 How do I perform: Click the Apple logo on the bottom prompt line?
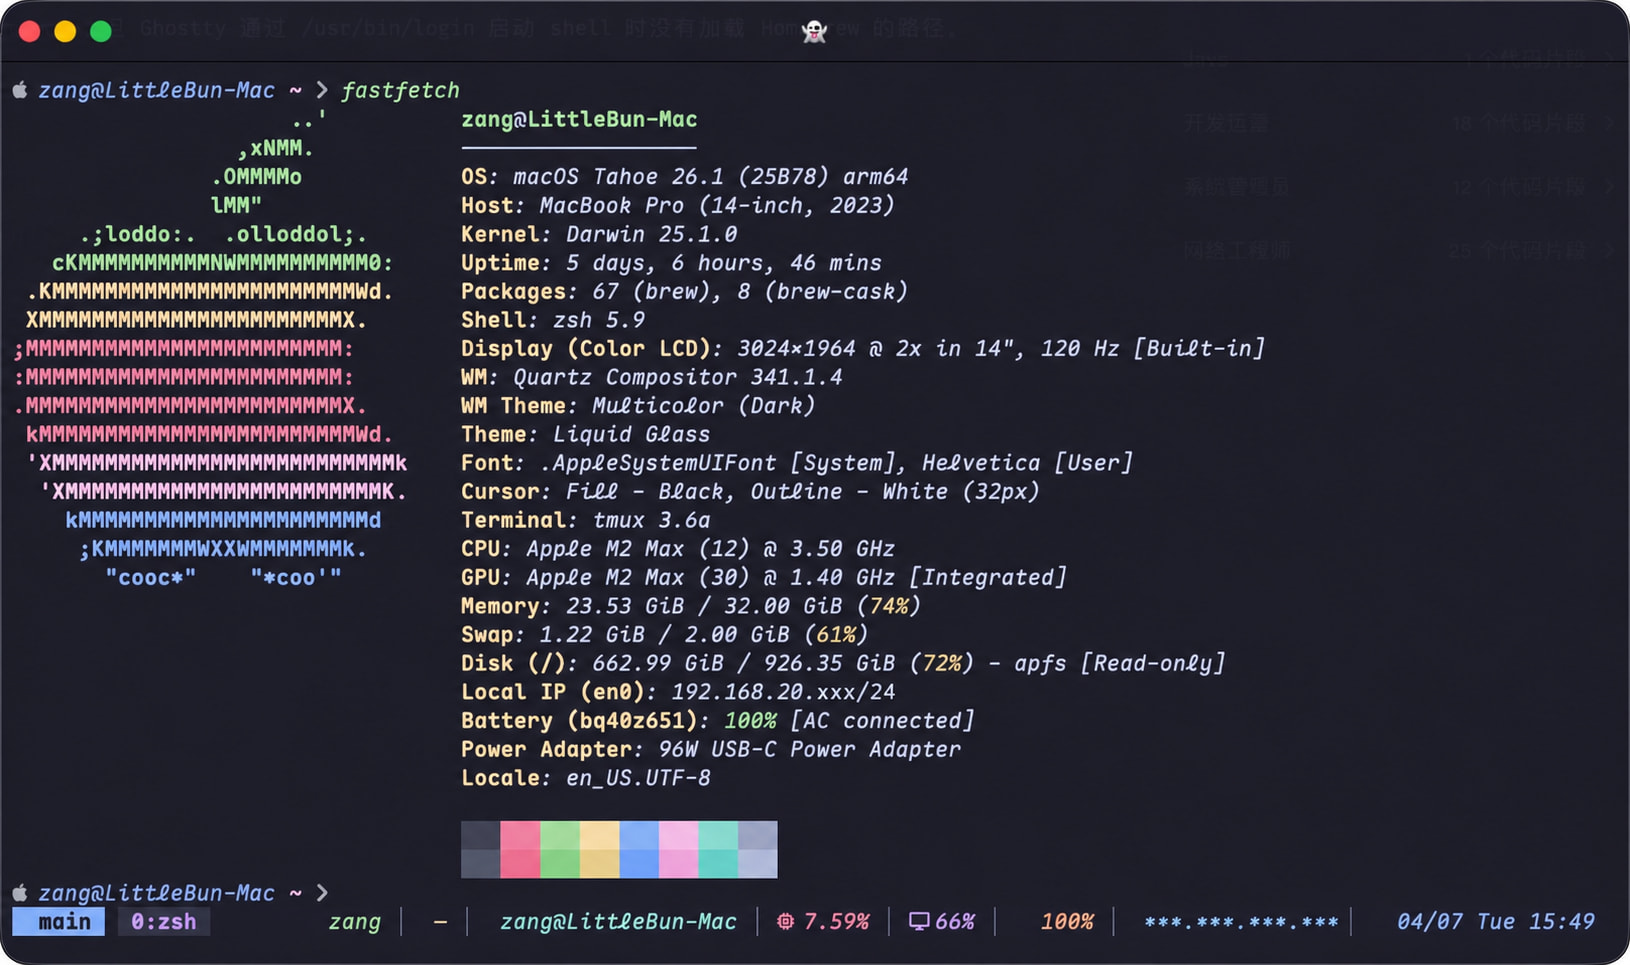pos(20,892)
